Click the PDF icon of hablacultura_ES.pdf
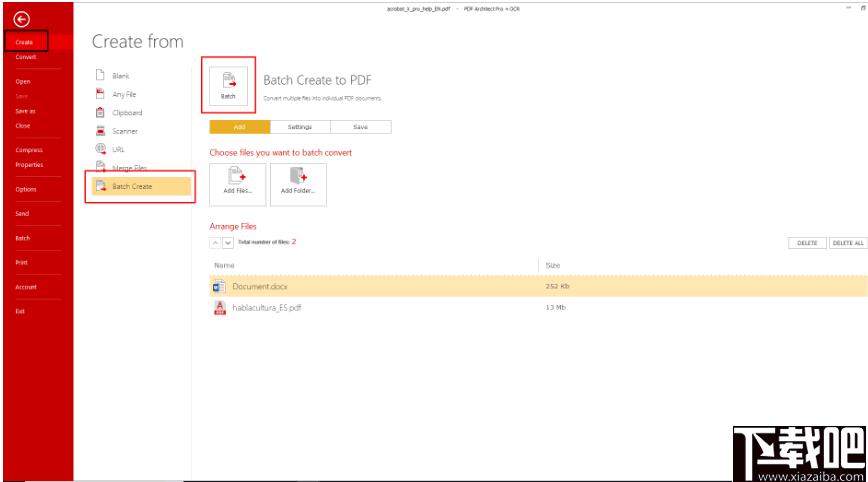This screenshot has width=868, height=482. 220,308
